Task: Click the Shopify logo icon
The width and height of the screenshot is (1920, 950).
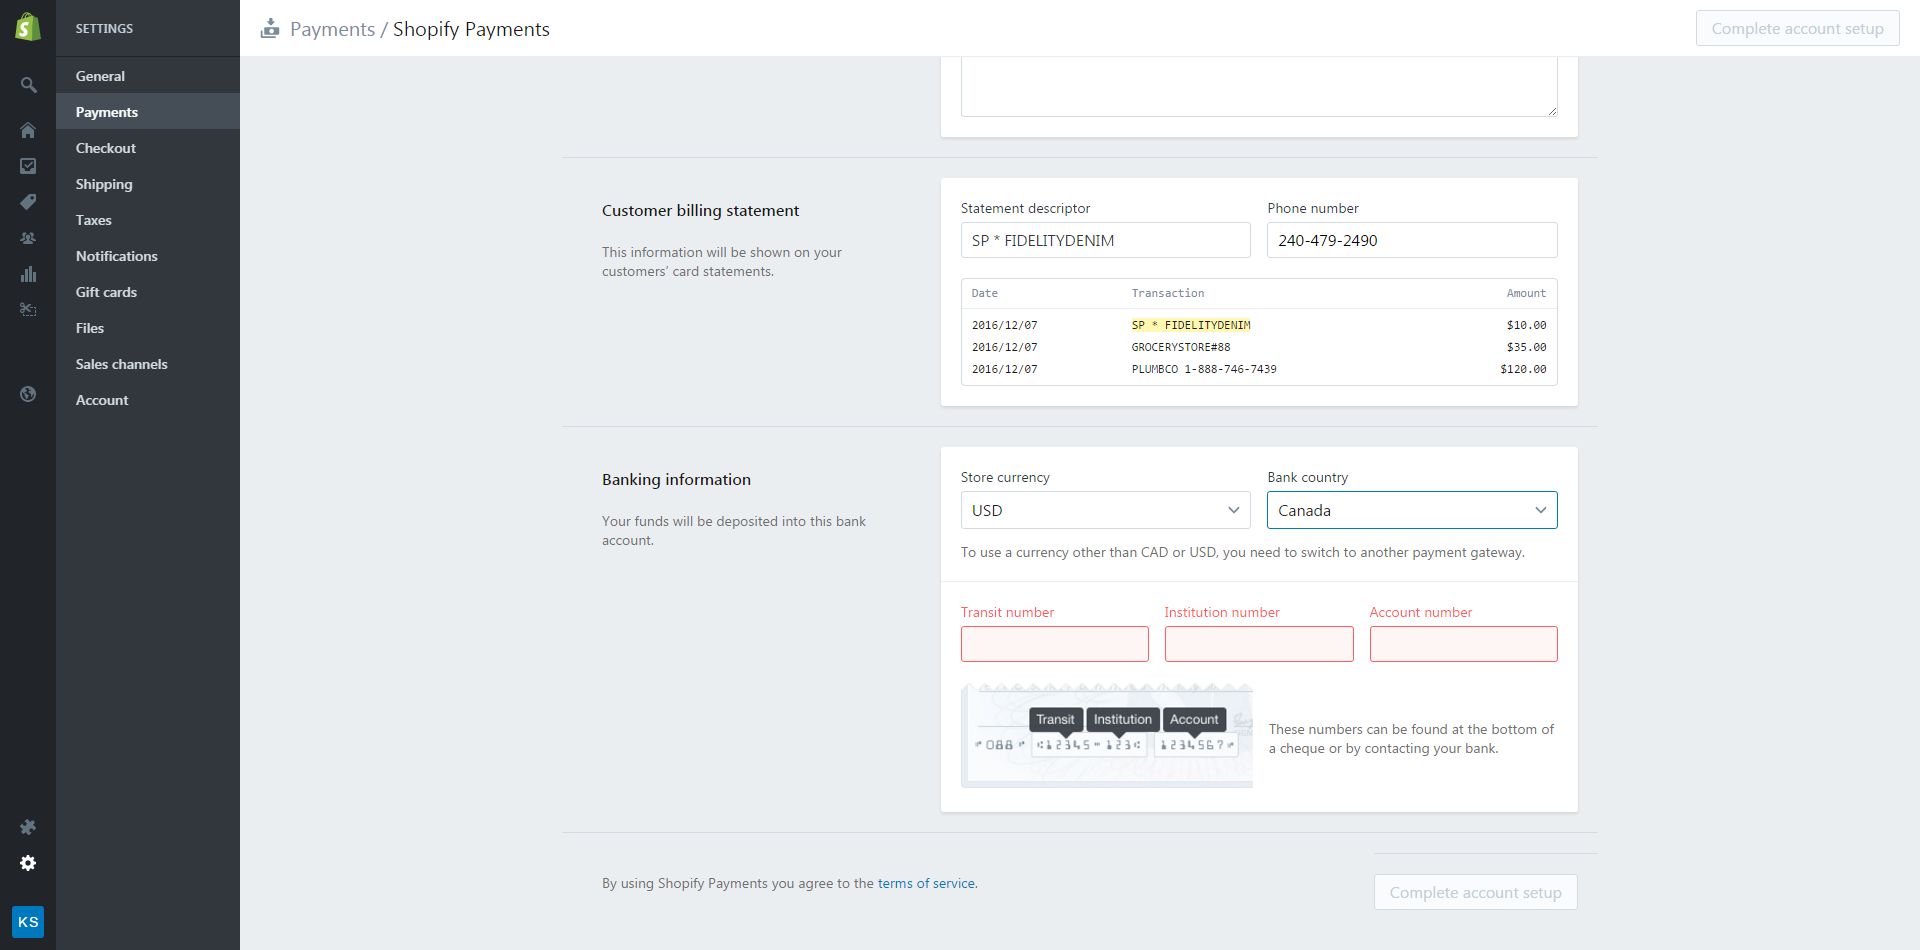Action: click(x=28, y=27)
